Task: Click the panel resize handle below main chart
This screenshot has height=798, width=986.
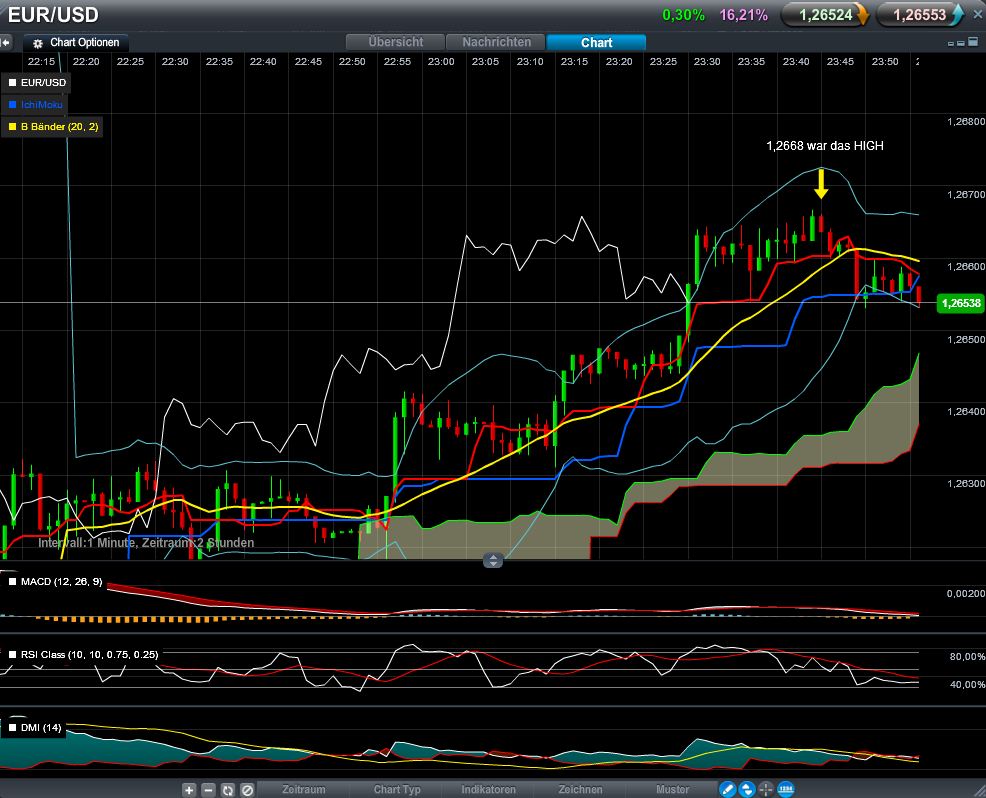Action: [x=493, y=560]
